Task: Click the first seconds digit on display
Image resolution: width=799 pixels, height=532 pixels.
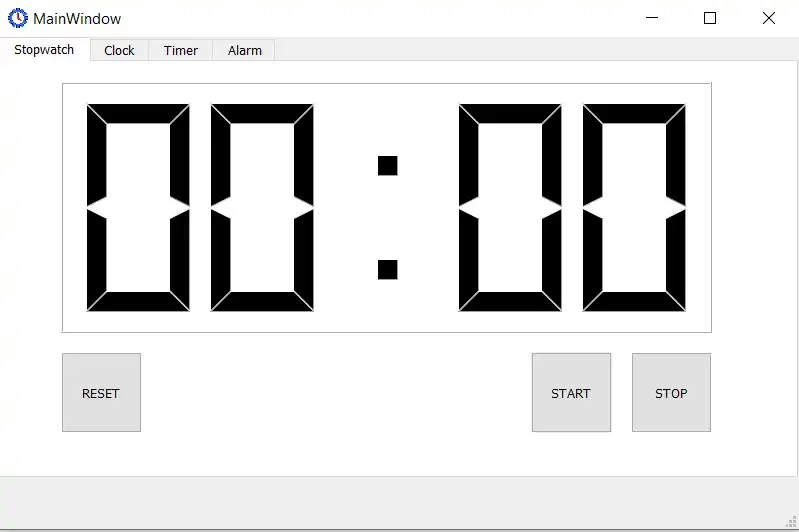Action: pyautogui.click(x=510, y=207)
